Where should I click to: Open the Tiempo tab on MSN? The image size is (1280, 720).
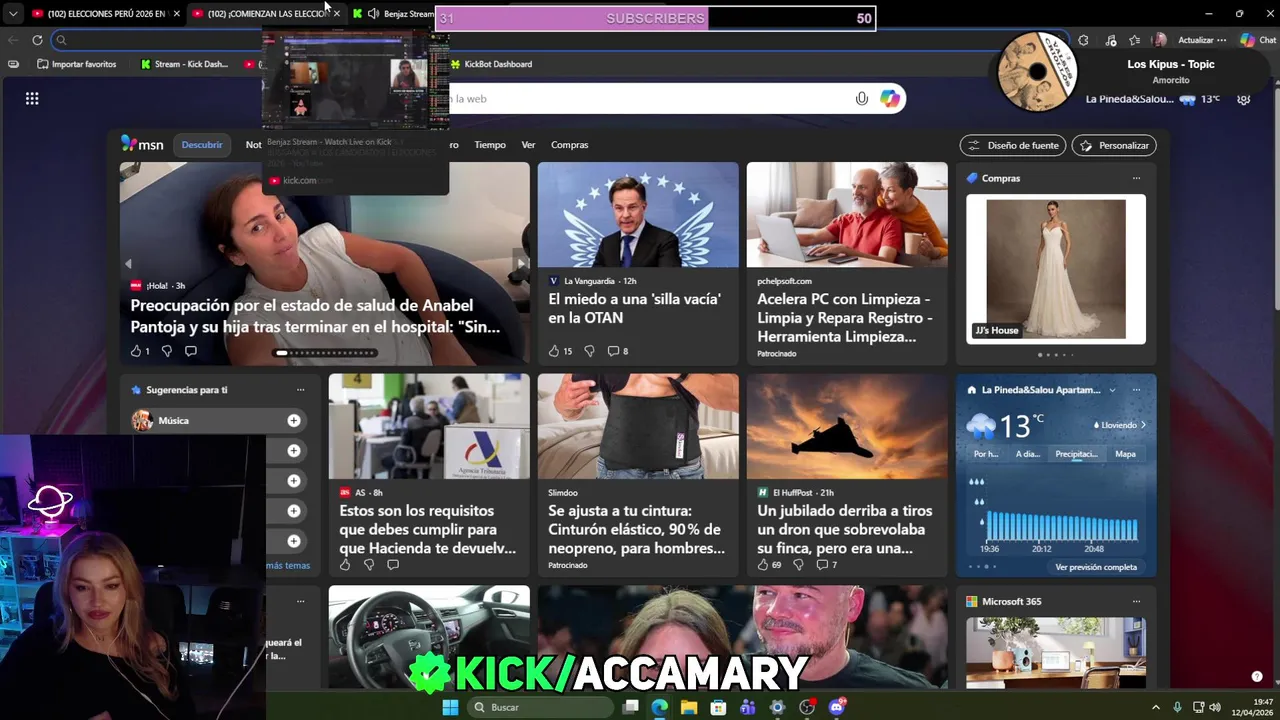coord(490,145)
